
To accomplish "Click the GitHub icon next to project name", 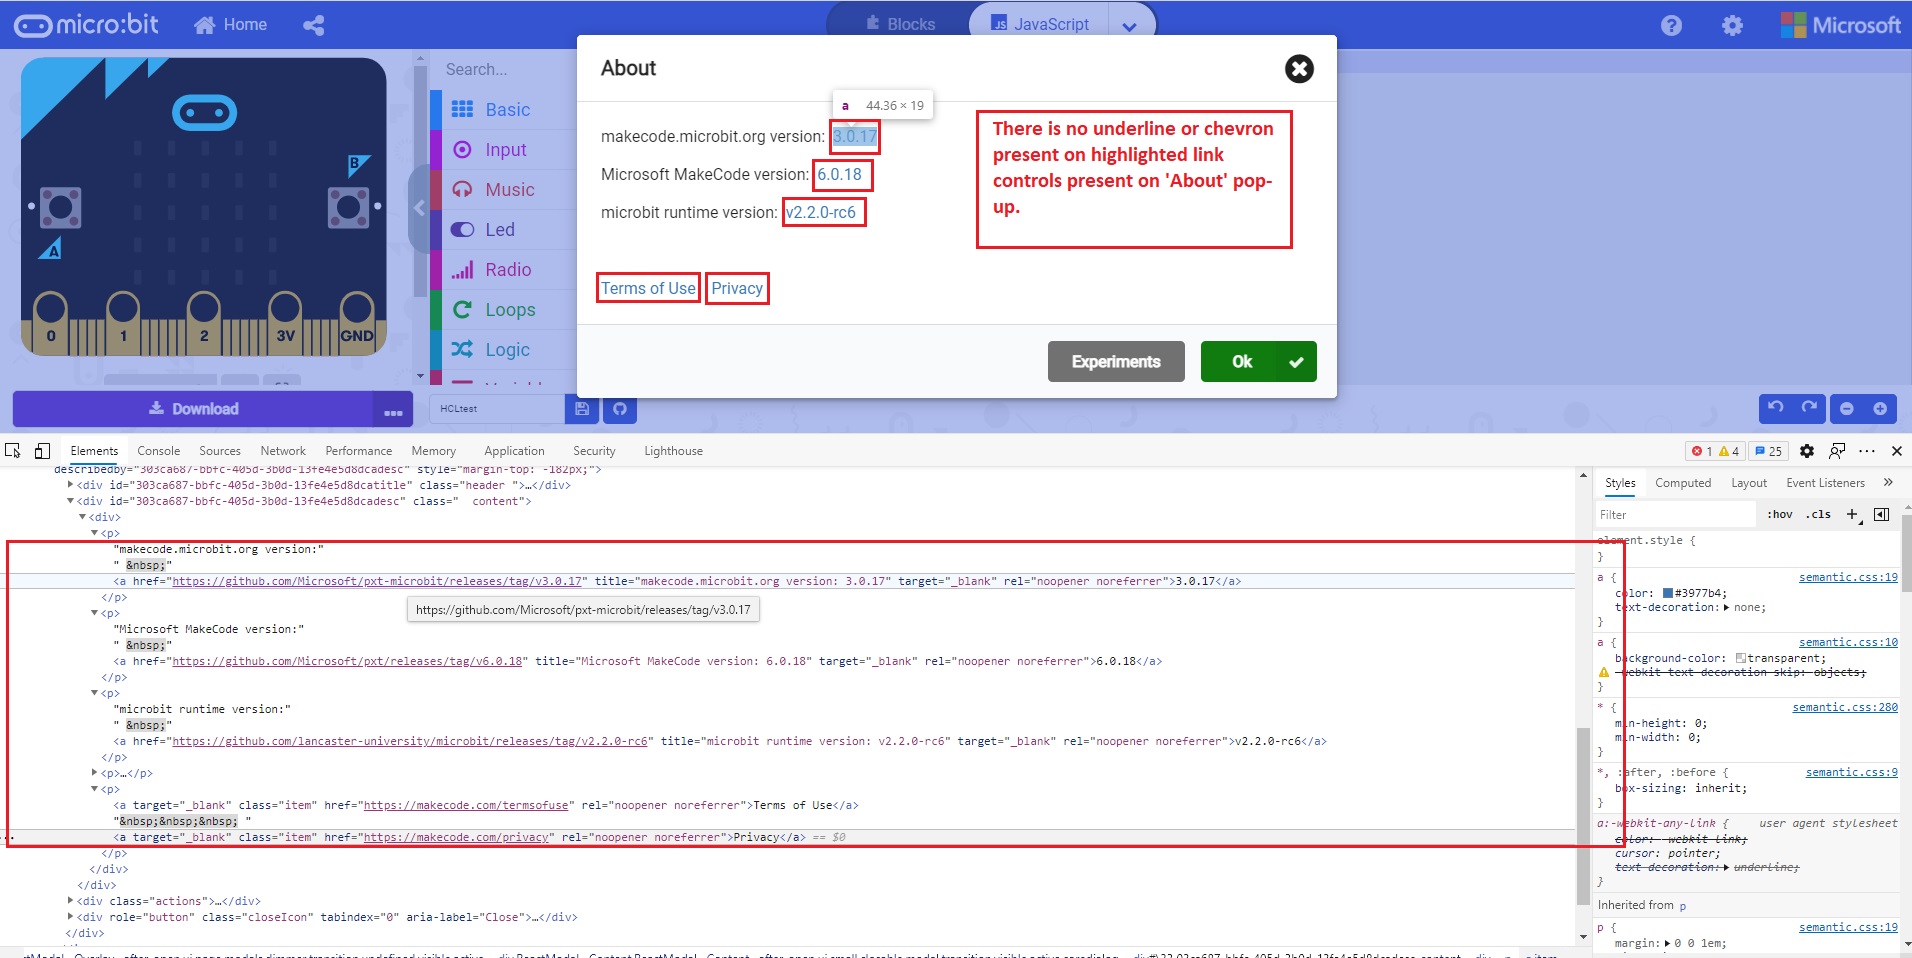I will (x=621, y=409).
